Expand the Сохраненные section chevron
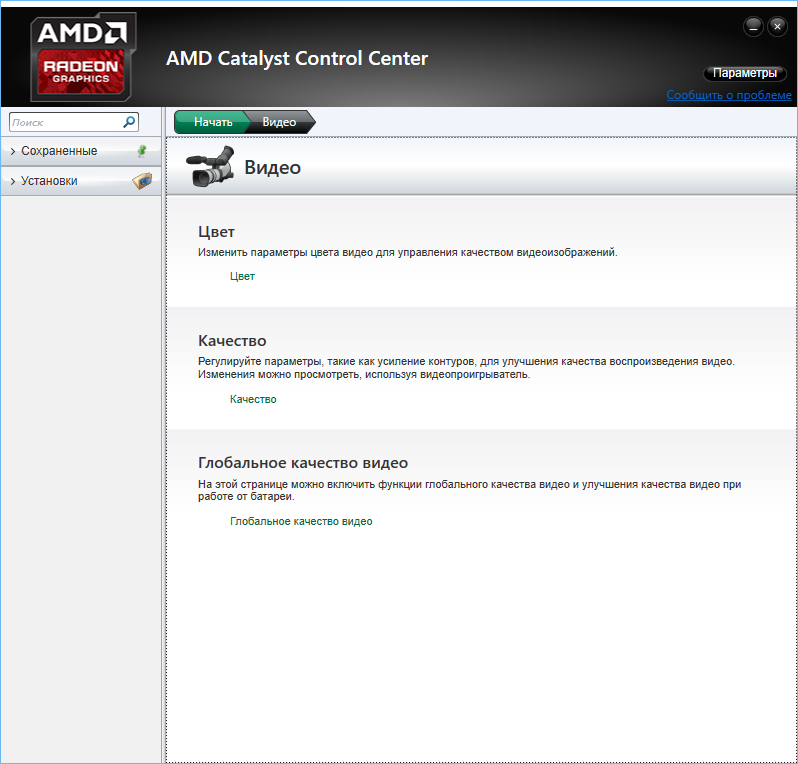 [x=12, y=151]
